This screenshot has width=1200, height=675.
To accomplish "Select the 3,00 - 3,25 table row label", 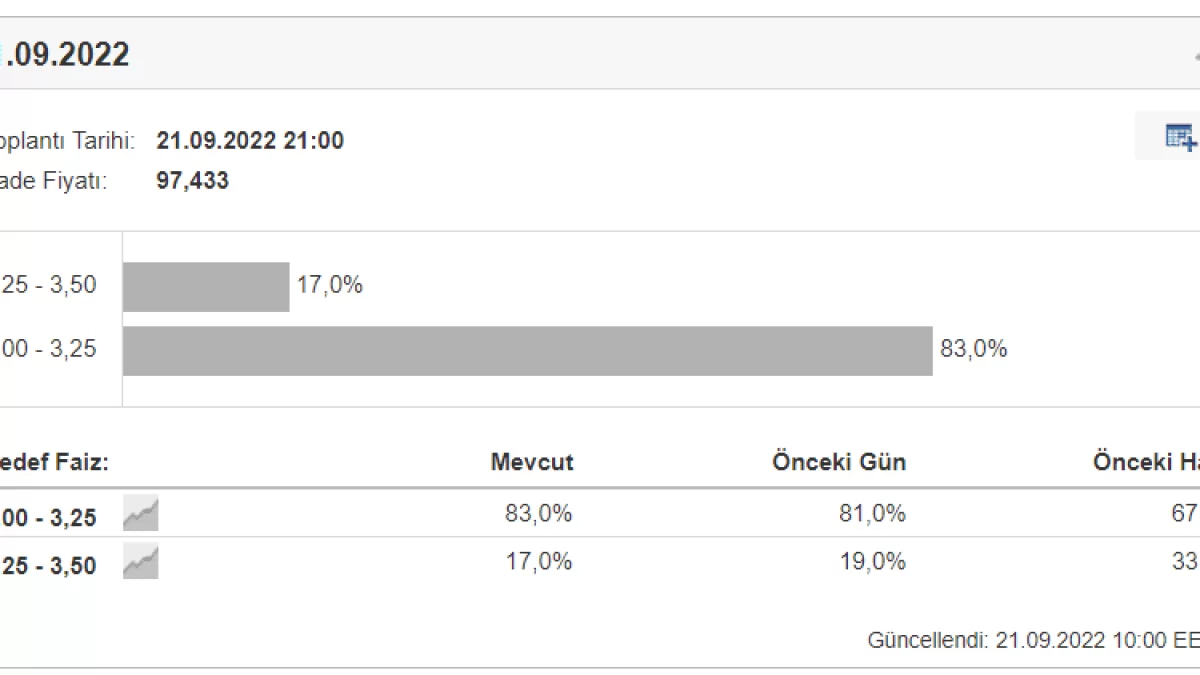I will pos(48,517).
